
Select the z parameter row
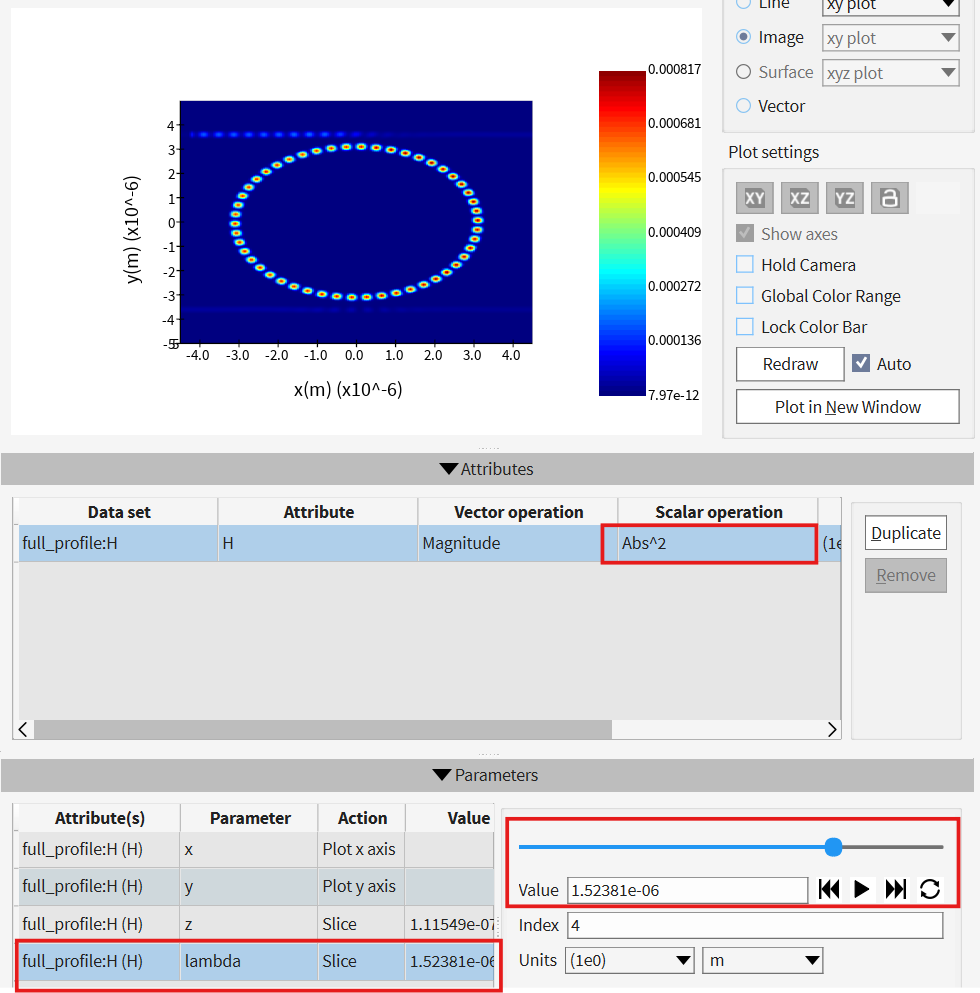click(256, 924)
